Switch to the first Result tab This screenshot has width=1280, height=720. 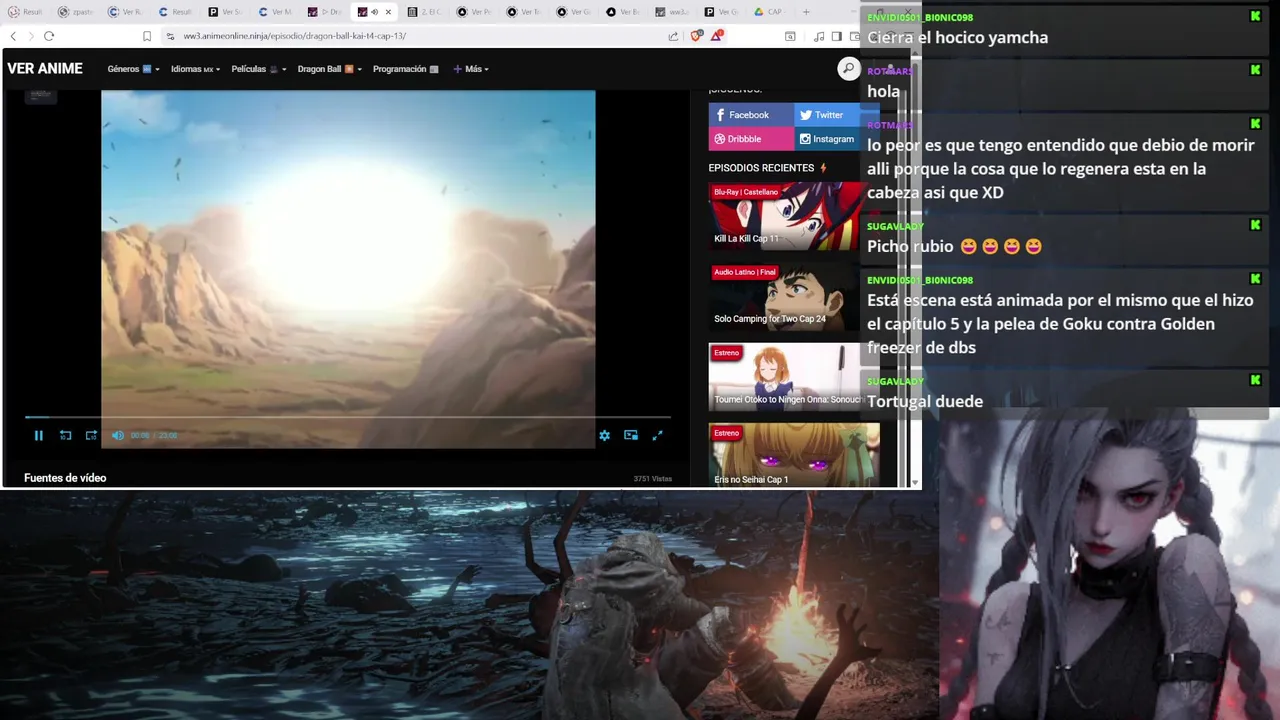point(26,12)
